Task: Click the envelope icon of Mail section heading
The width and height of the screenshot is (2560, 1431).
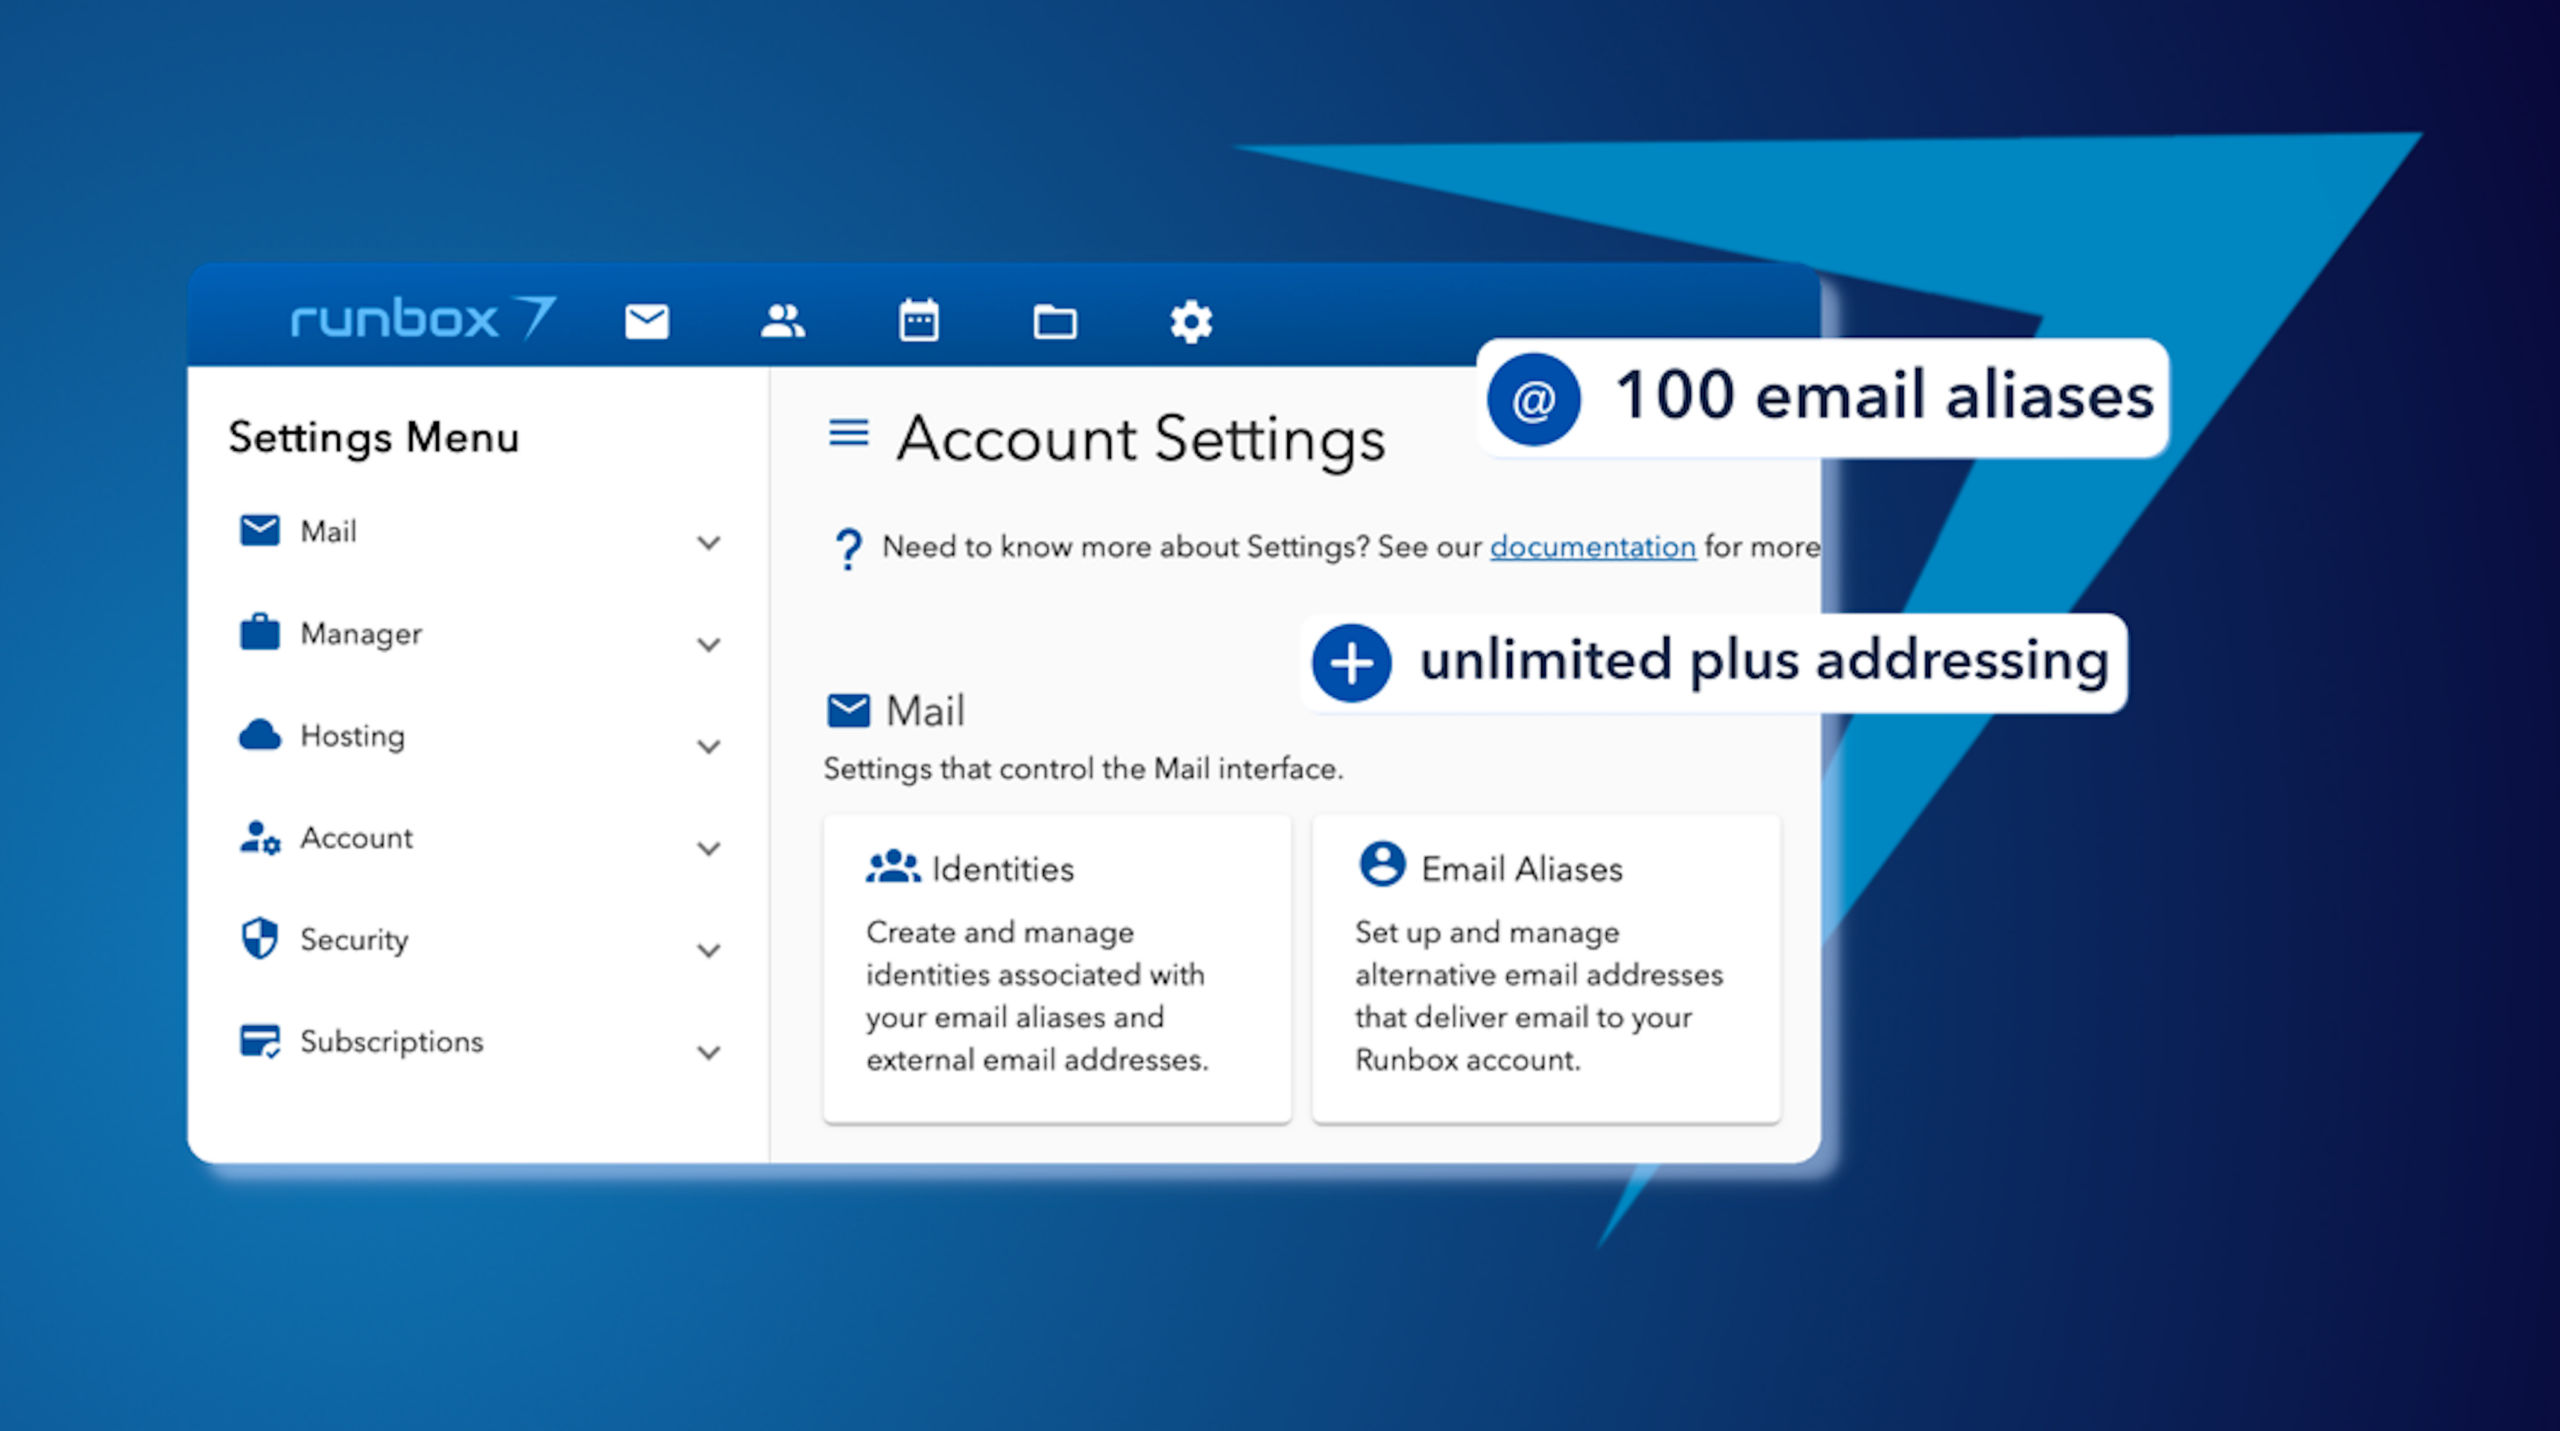Action: (x=848, y=710)
